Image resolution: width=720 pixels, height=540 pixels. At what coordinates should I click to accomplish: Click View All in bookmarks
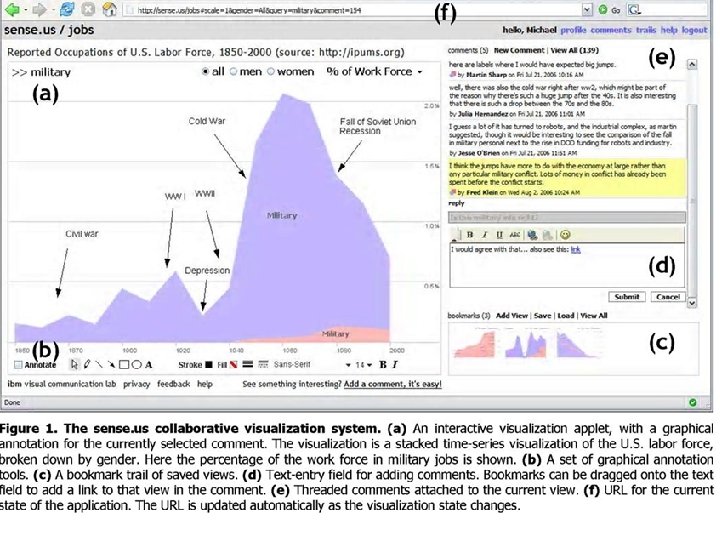(x=593, y=315)
